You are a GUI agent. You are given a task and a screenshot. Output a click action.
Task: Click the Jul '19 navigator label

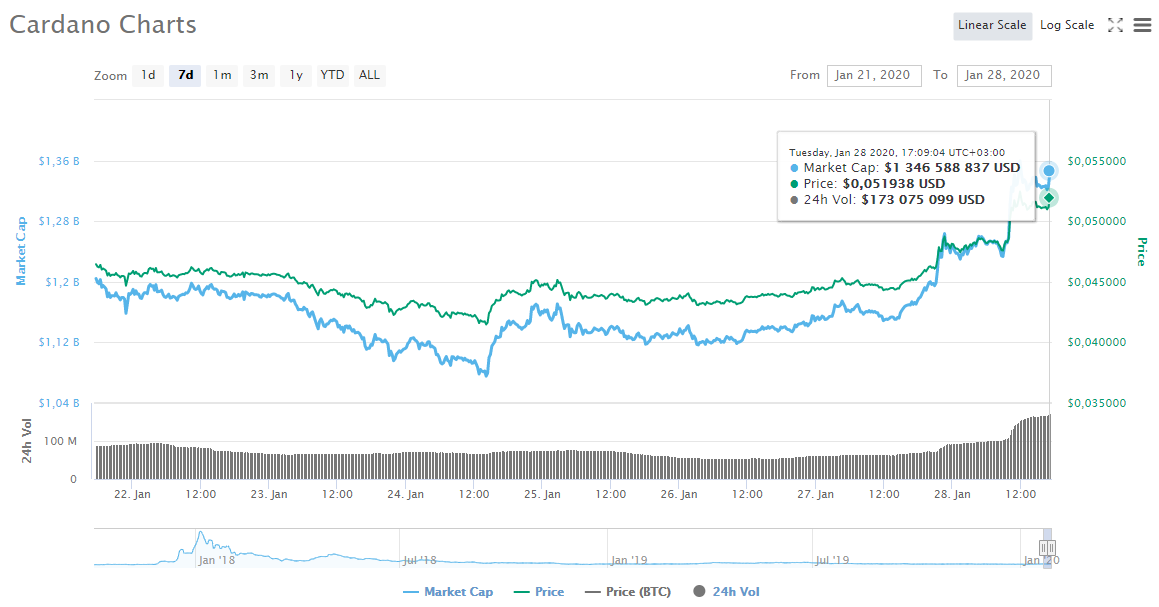click(832, 560)
